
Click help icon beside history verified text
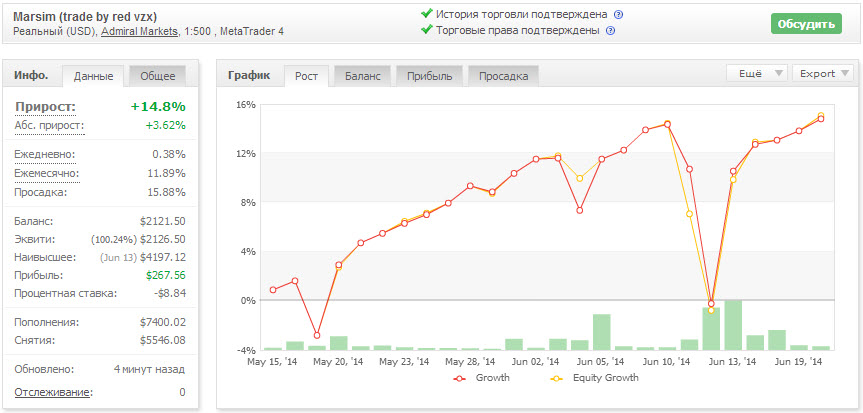618,15
